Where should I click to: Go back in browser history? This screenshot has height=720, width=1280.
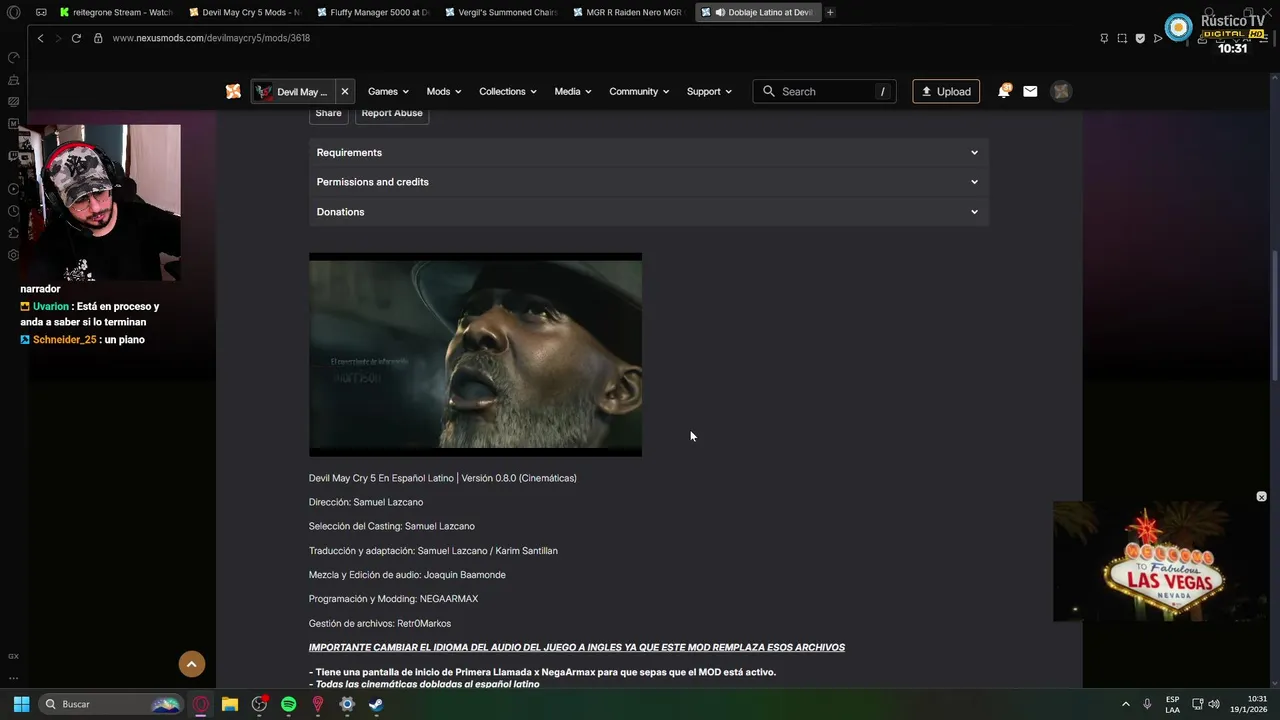point(41,38)
